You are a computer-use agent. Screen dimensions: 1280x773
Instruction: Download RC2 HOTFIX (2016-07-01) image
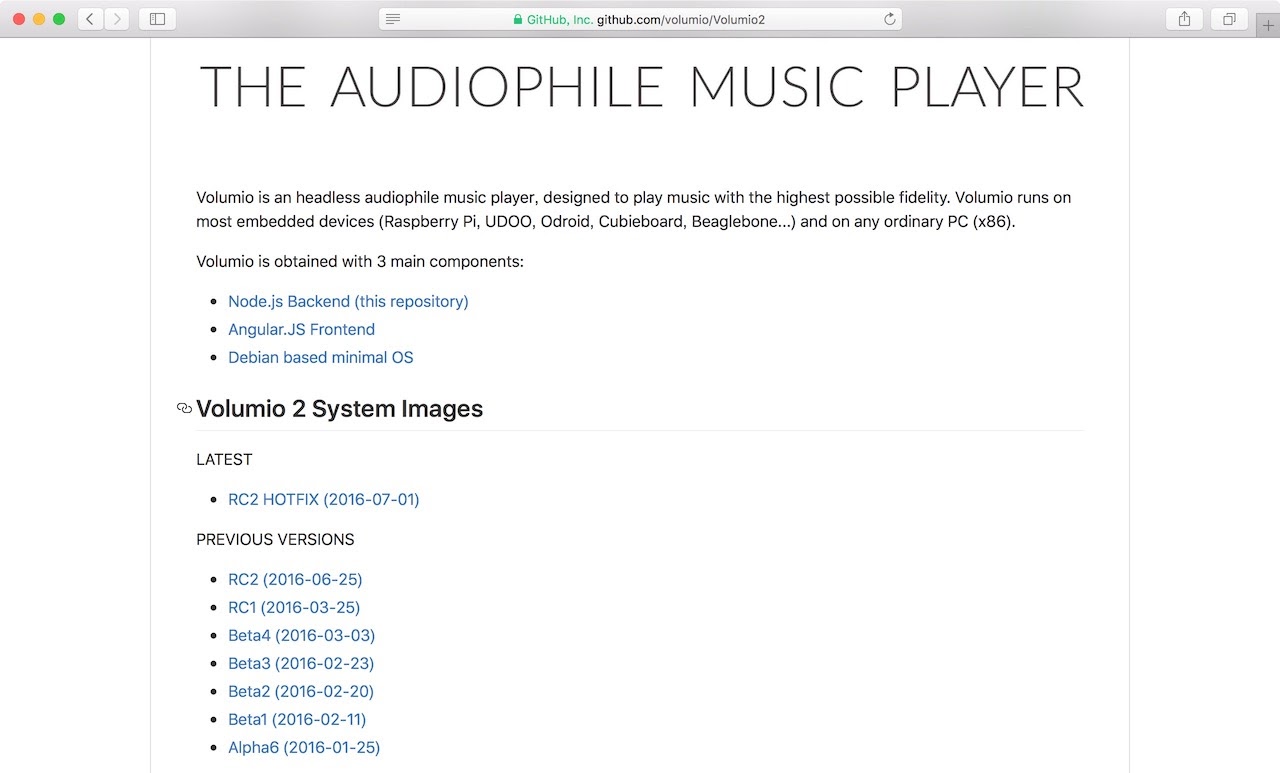(x=323, y=499)
